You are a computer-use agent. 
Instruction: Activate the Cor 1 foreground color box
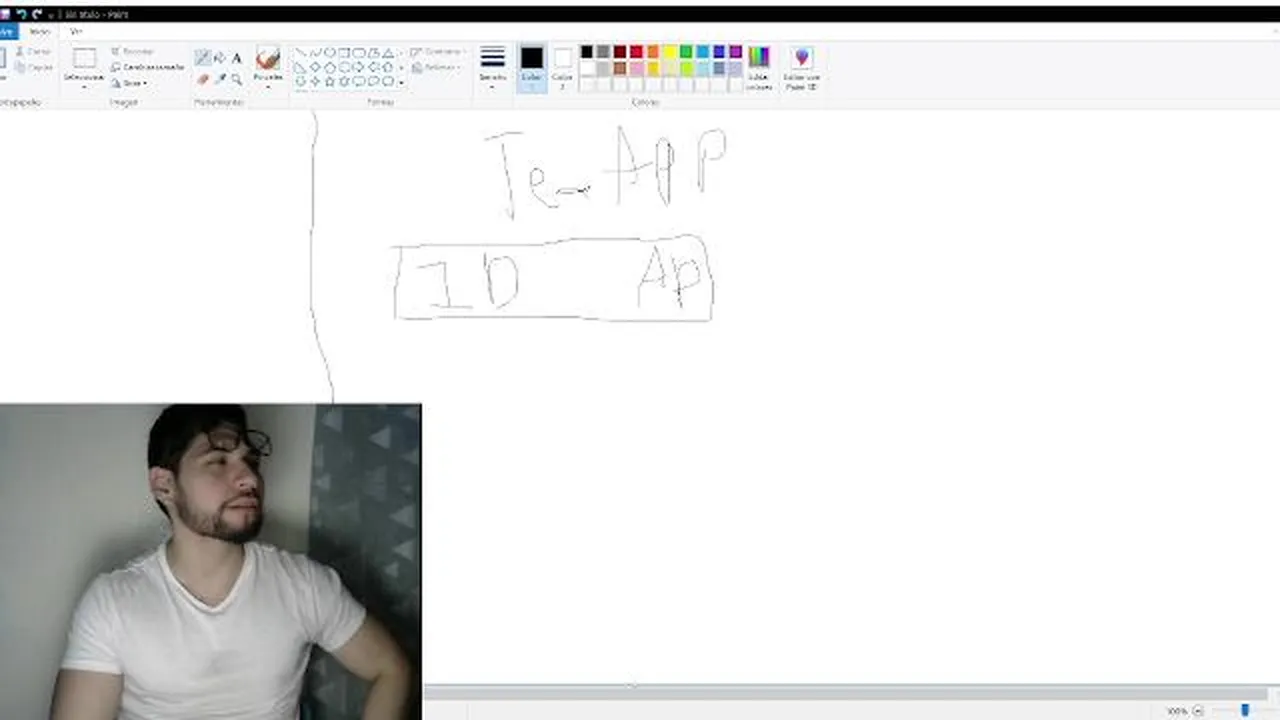531,68
